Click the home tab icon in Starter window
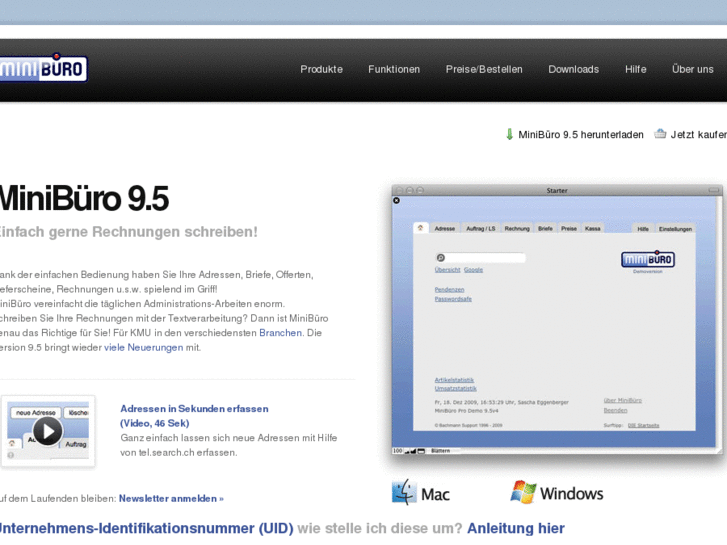 tap(421, 228)
